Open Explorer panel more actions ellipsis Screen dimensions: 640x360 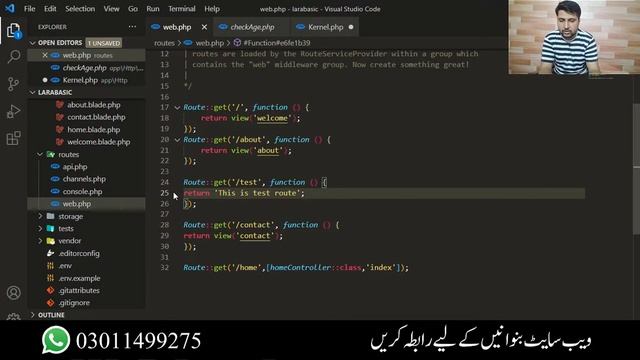[x=132, y=27]
